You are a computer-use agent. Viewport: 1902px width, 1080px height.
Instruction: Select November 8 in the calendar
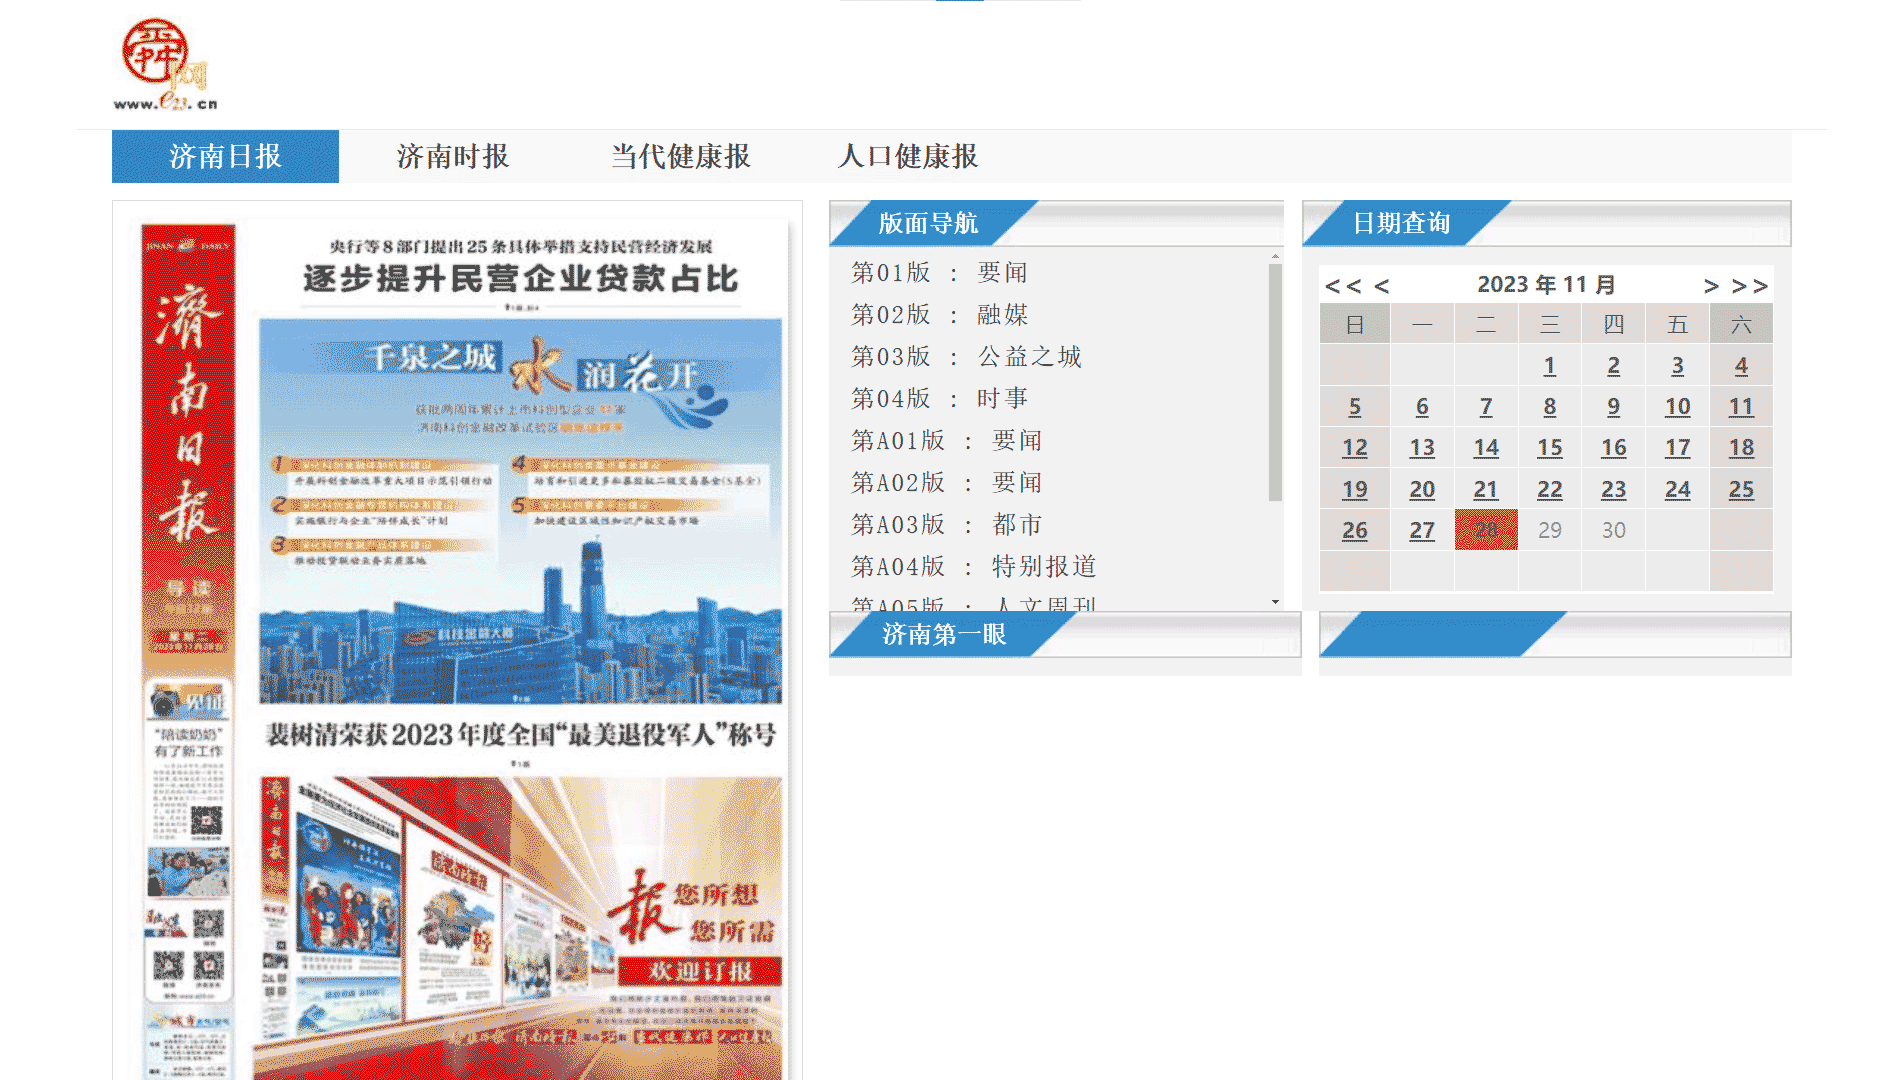point(1549,407)
